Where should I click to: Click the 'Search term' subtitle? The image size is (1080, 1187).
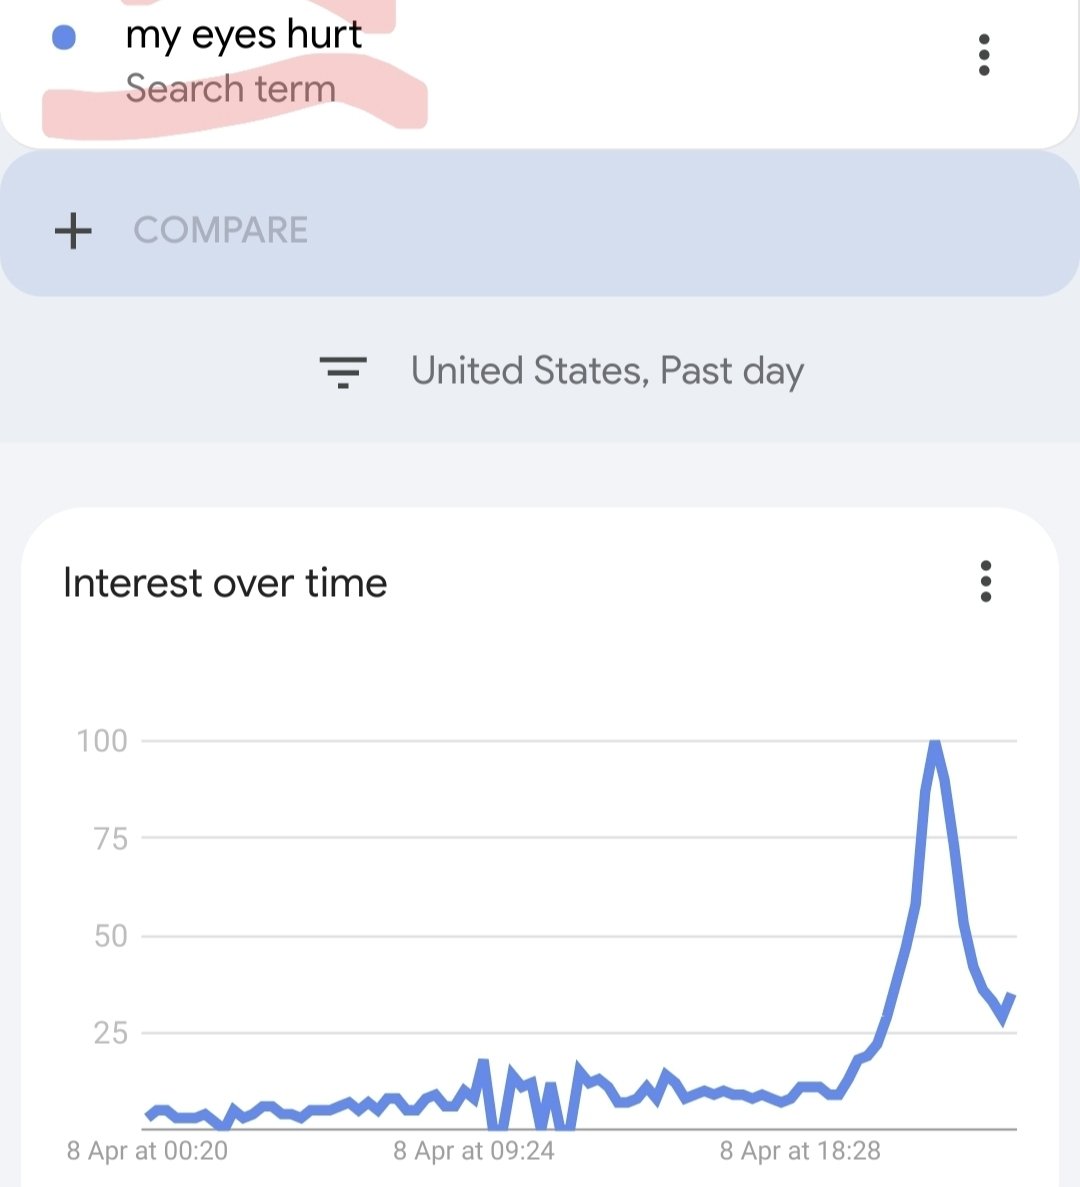pyautogui.click(x=231, y=89)
